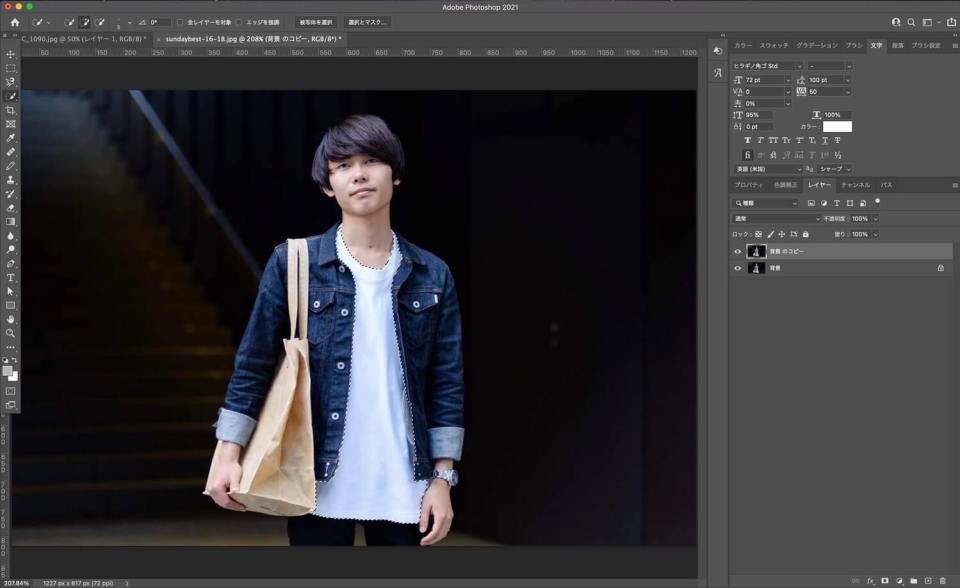Toggle the 背景 layer's eye icon
The height and width of the screenshot is (588, 960).
click(737, 268)
